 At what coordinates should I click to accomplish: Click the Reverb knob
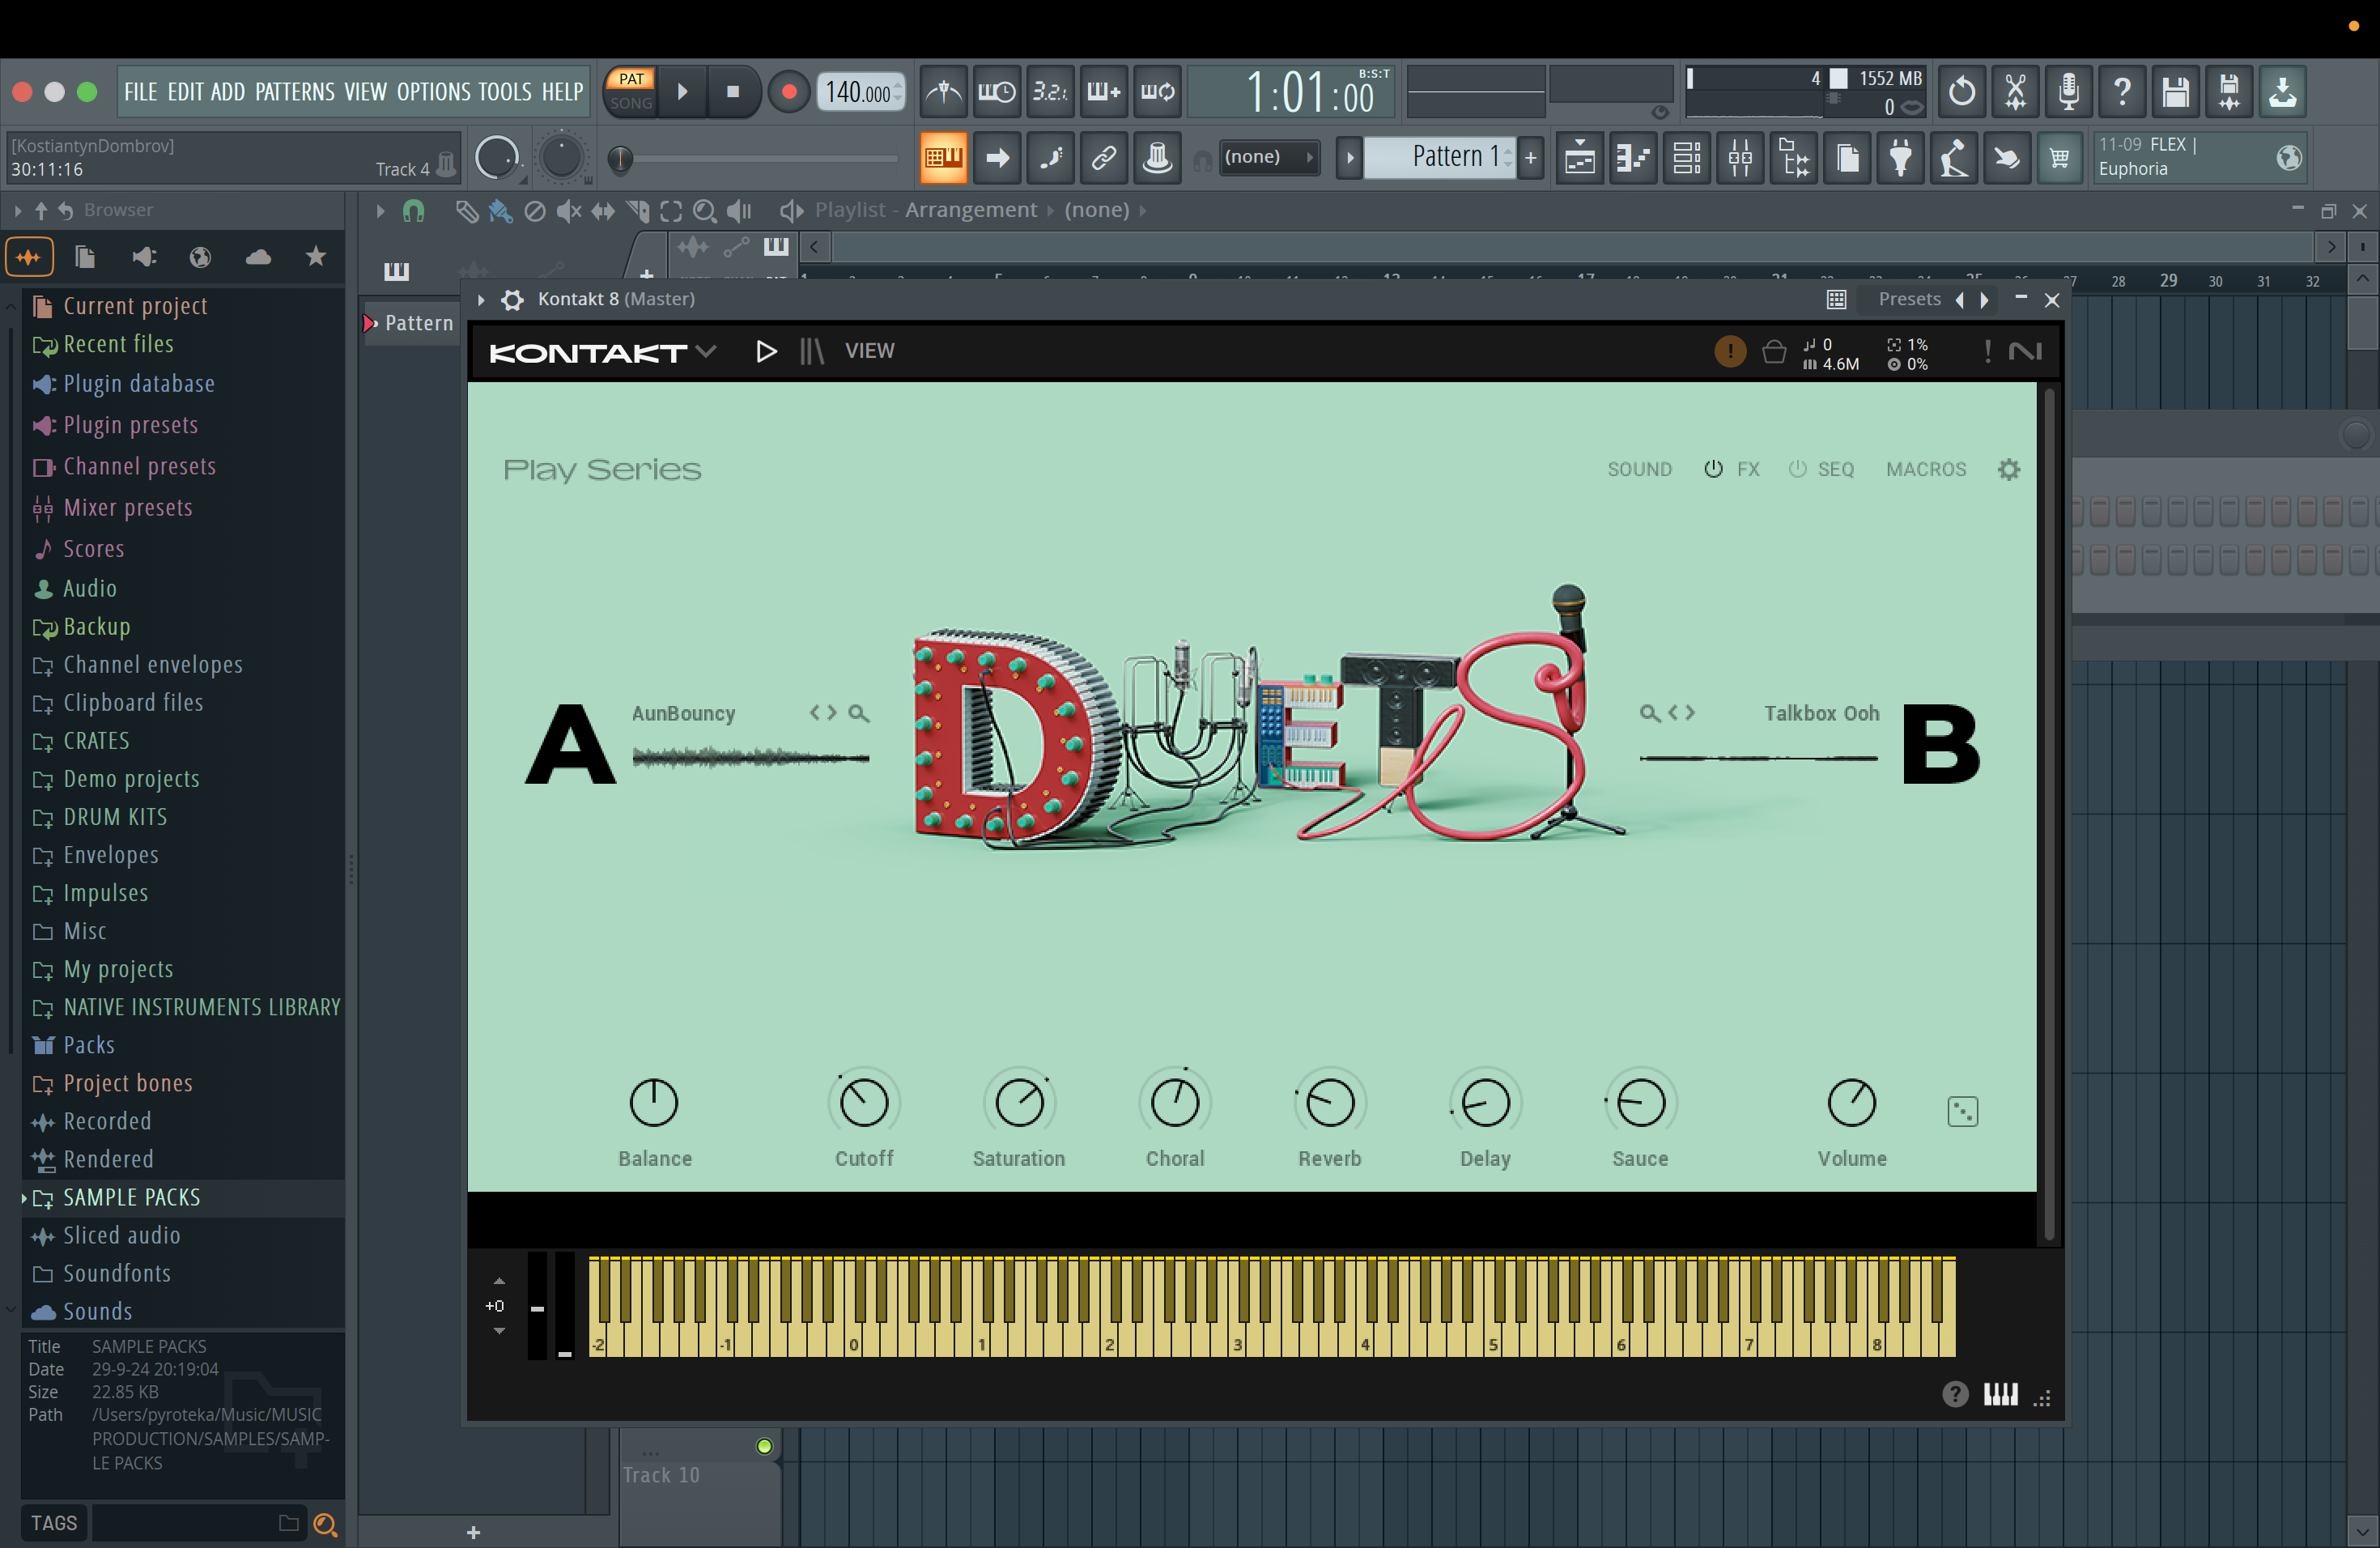click(x=1329, y=1103)
